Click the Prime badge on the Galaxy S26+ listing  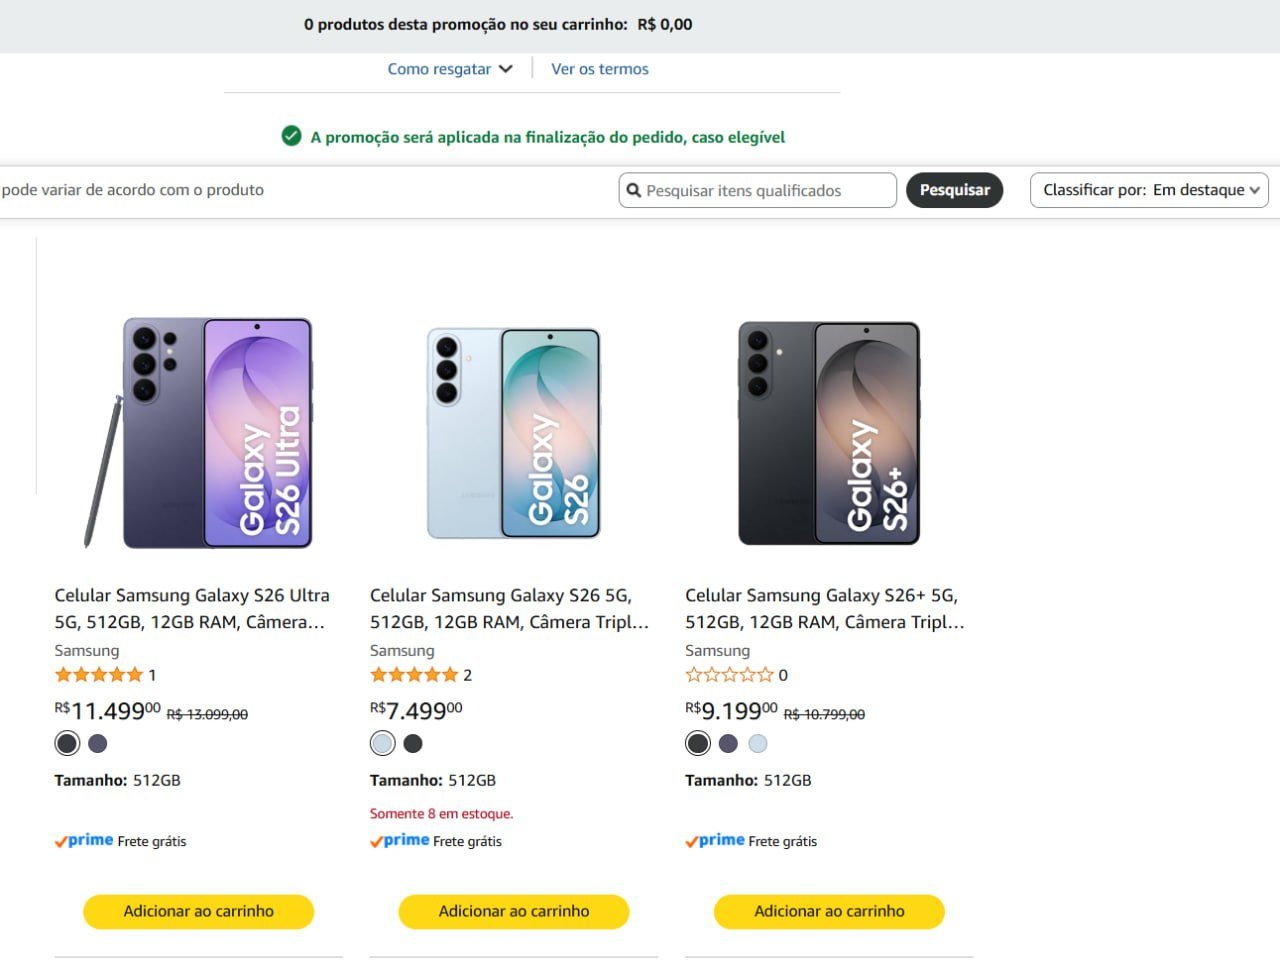pos(714,840)
